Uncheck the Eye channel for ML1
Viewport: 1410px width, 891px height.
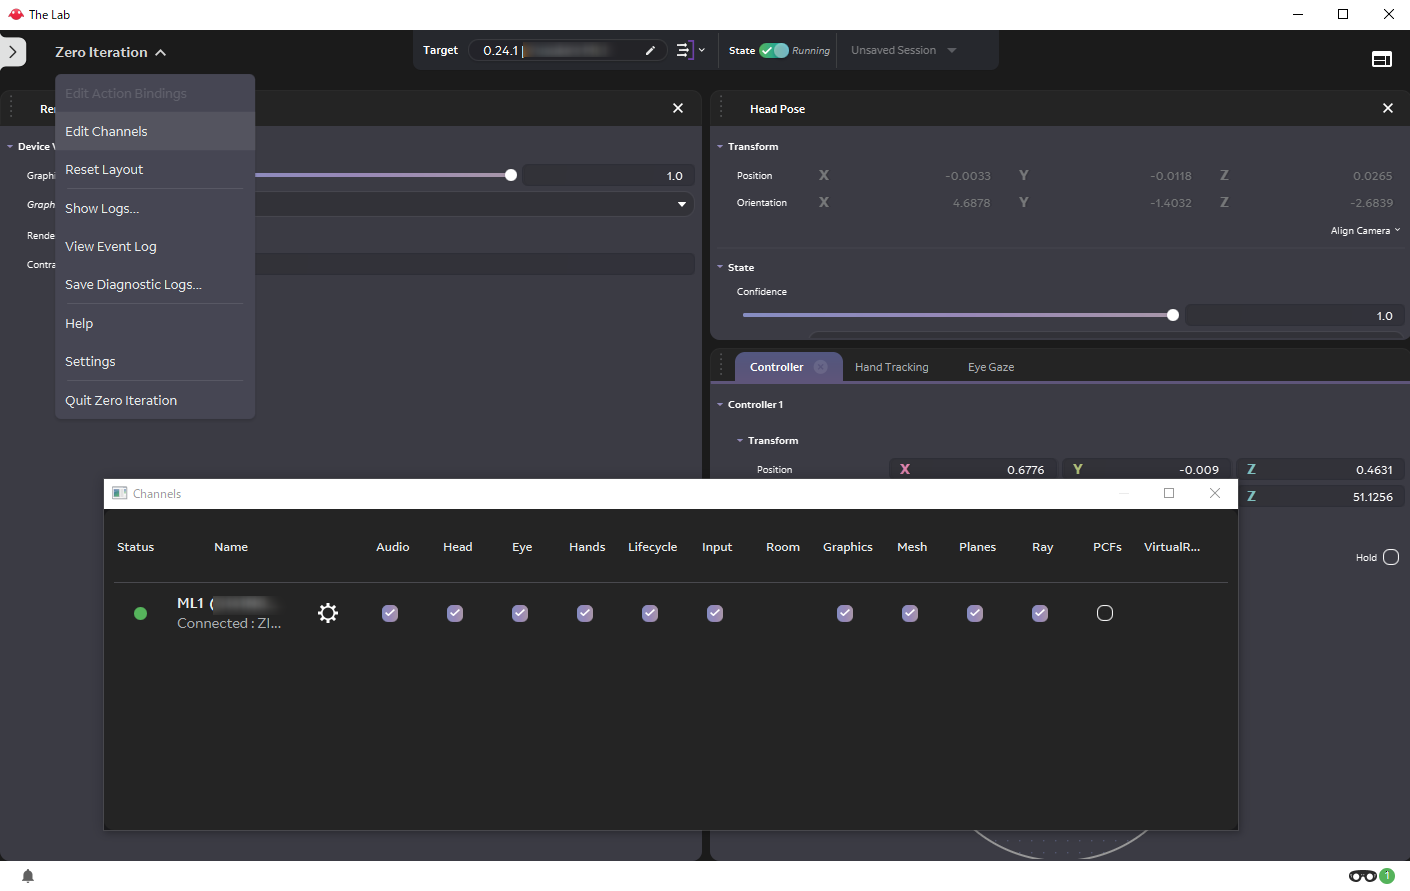click(520, 613)
